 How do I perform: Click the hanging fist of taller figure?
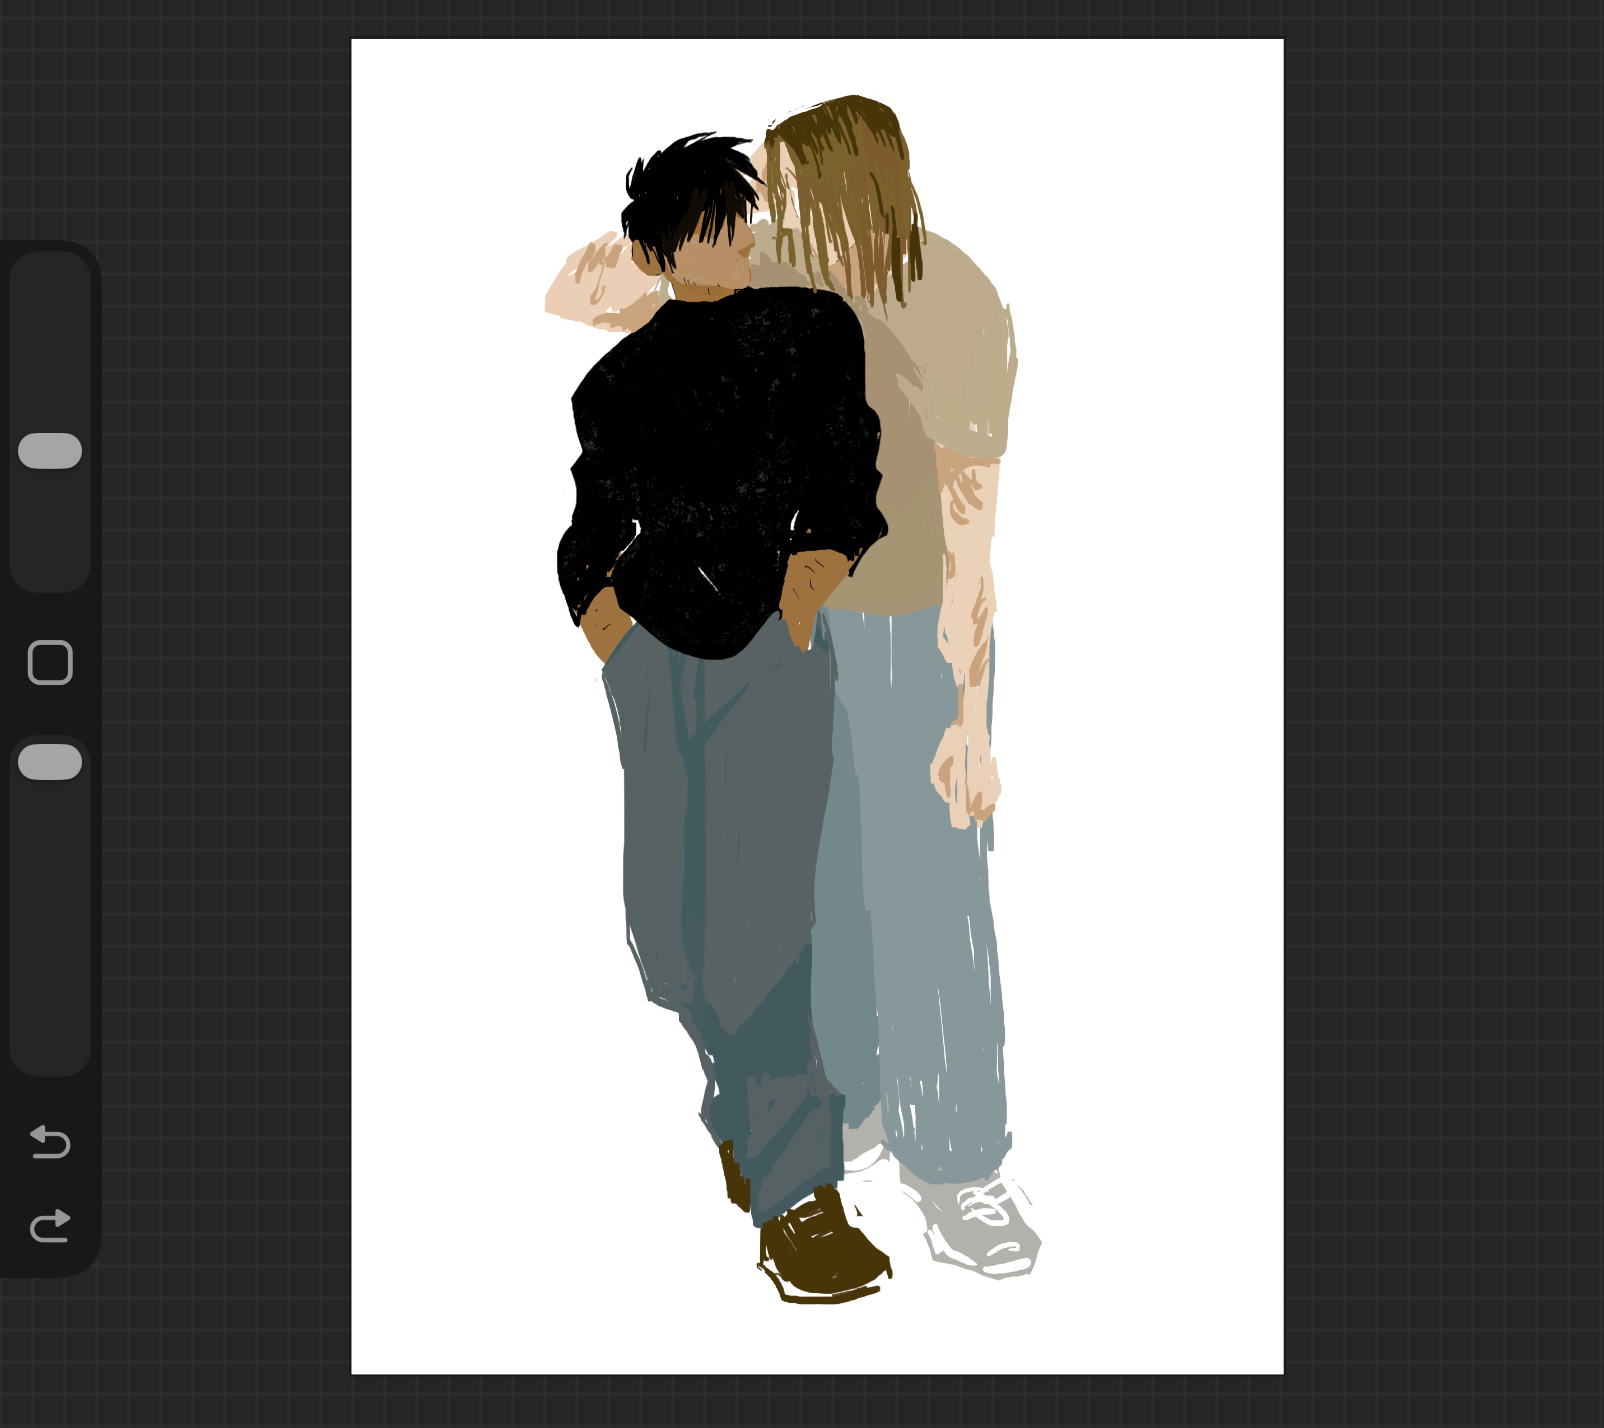[x=965, y=775]
